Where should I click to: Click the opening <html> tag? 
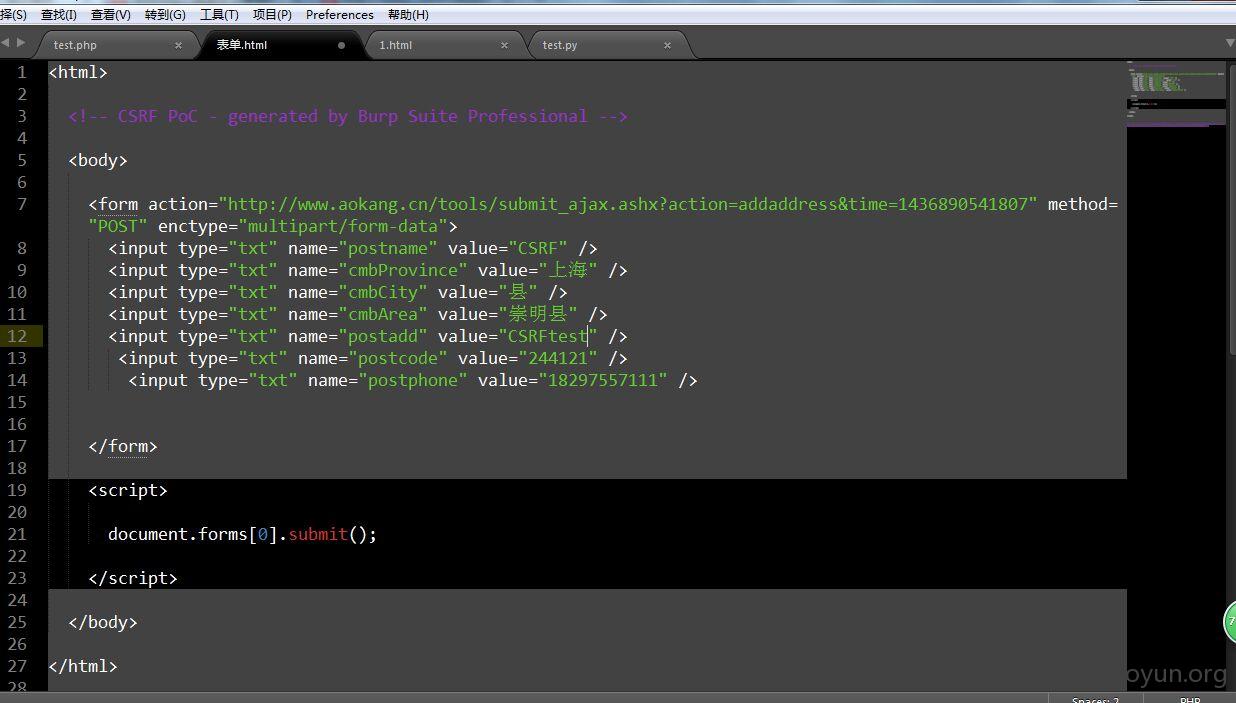coord(78,72)
